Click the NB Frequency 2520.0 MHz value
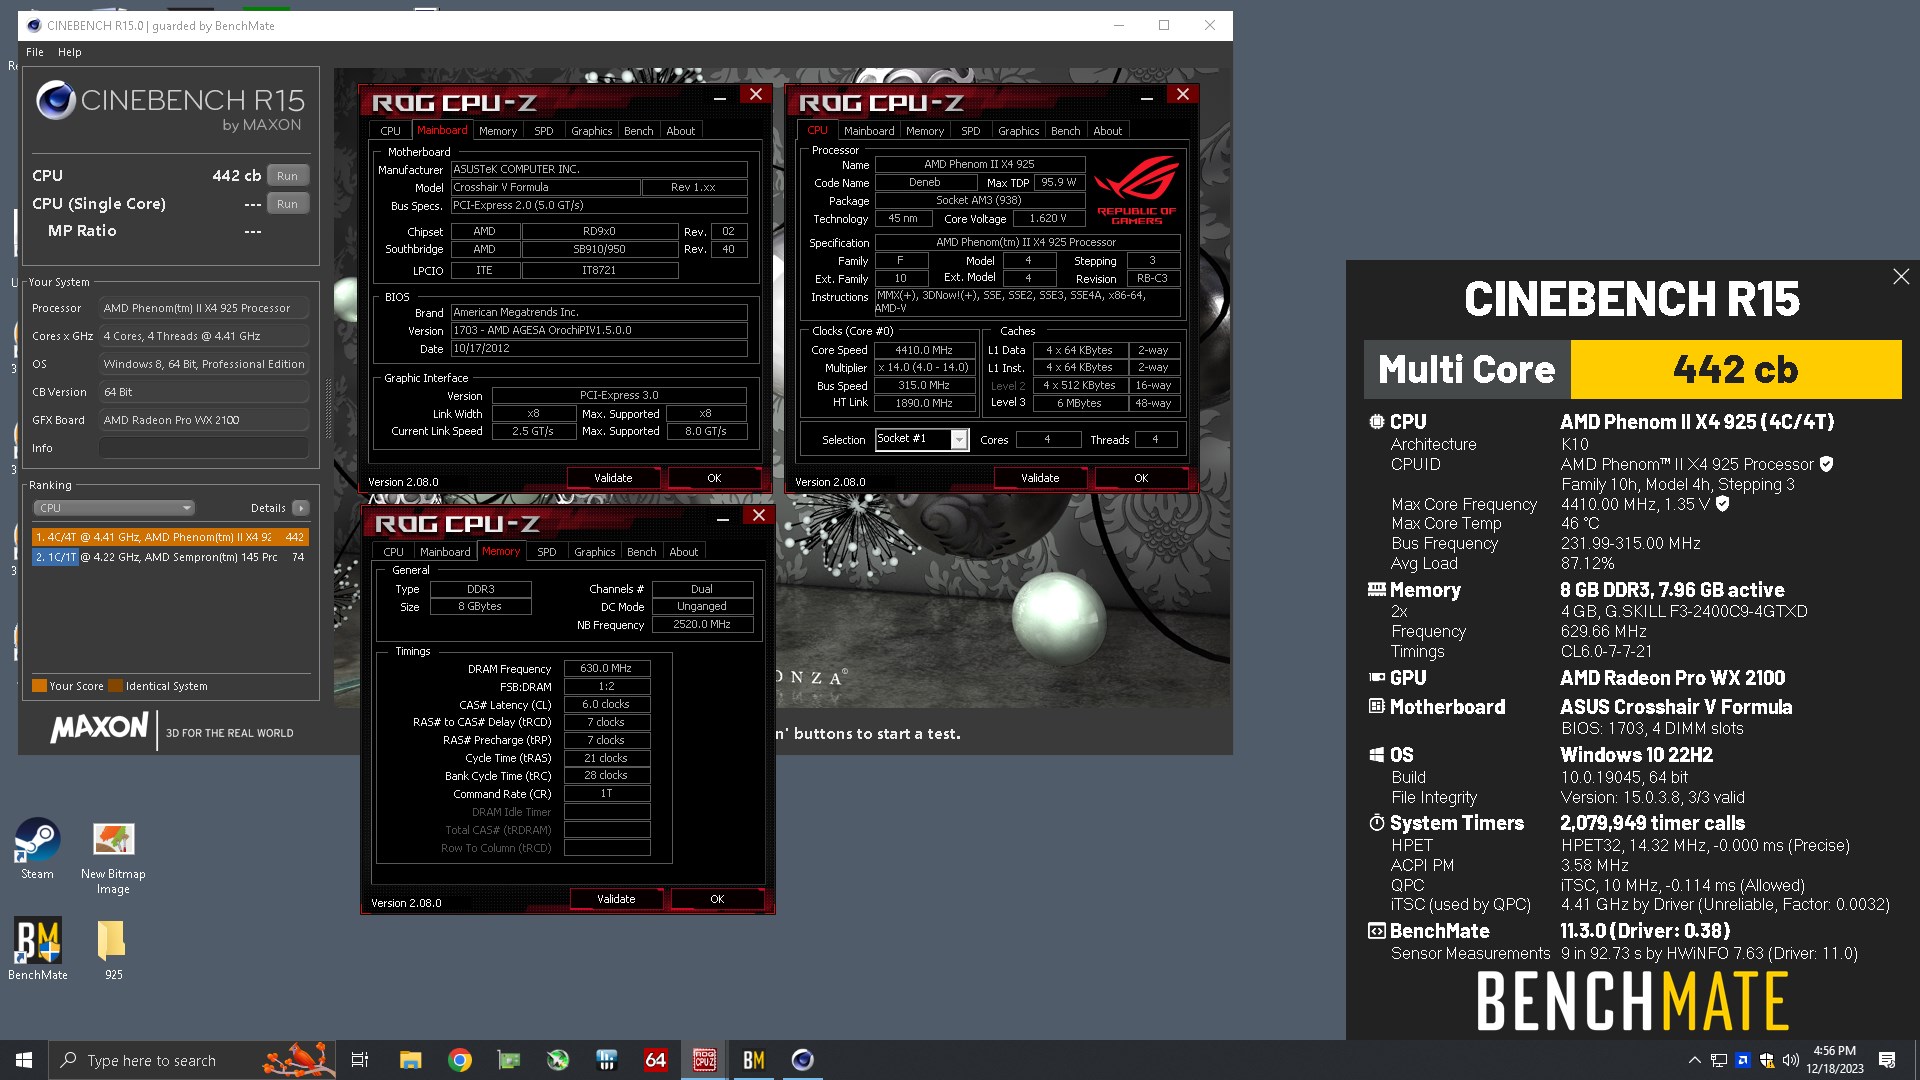1920x1080 pixels. pyautogui.click(x=702, y=624)
